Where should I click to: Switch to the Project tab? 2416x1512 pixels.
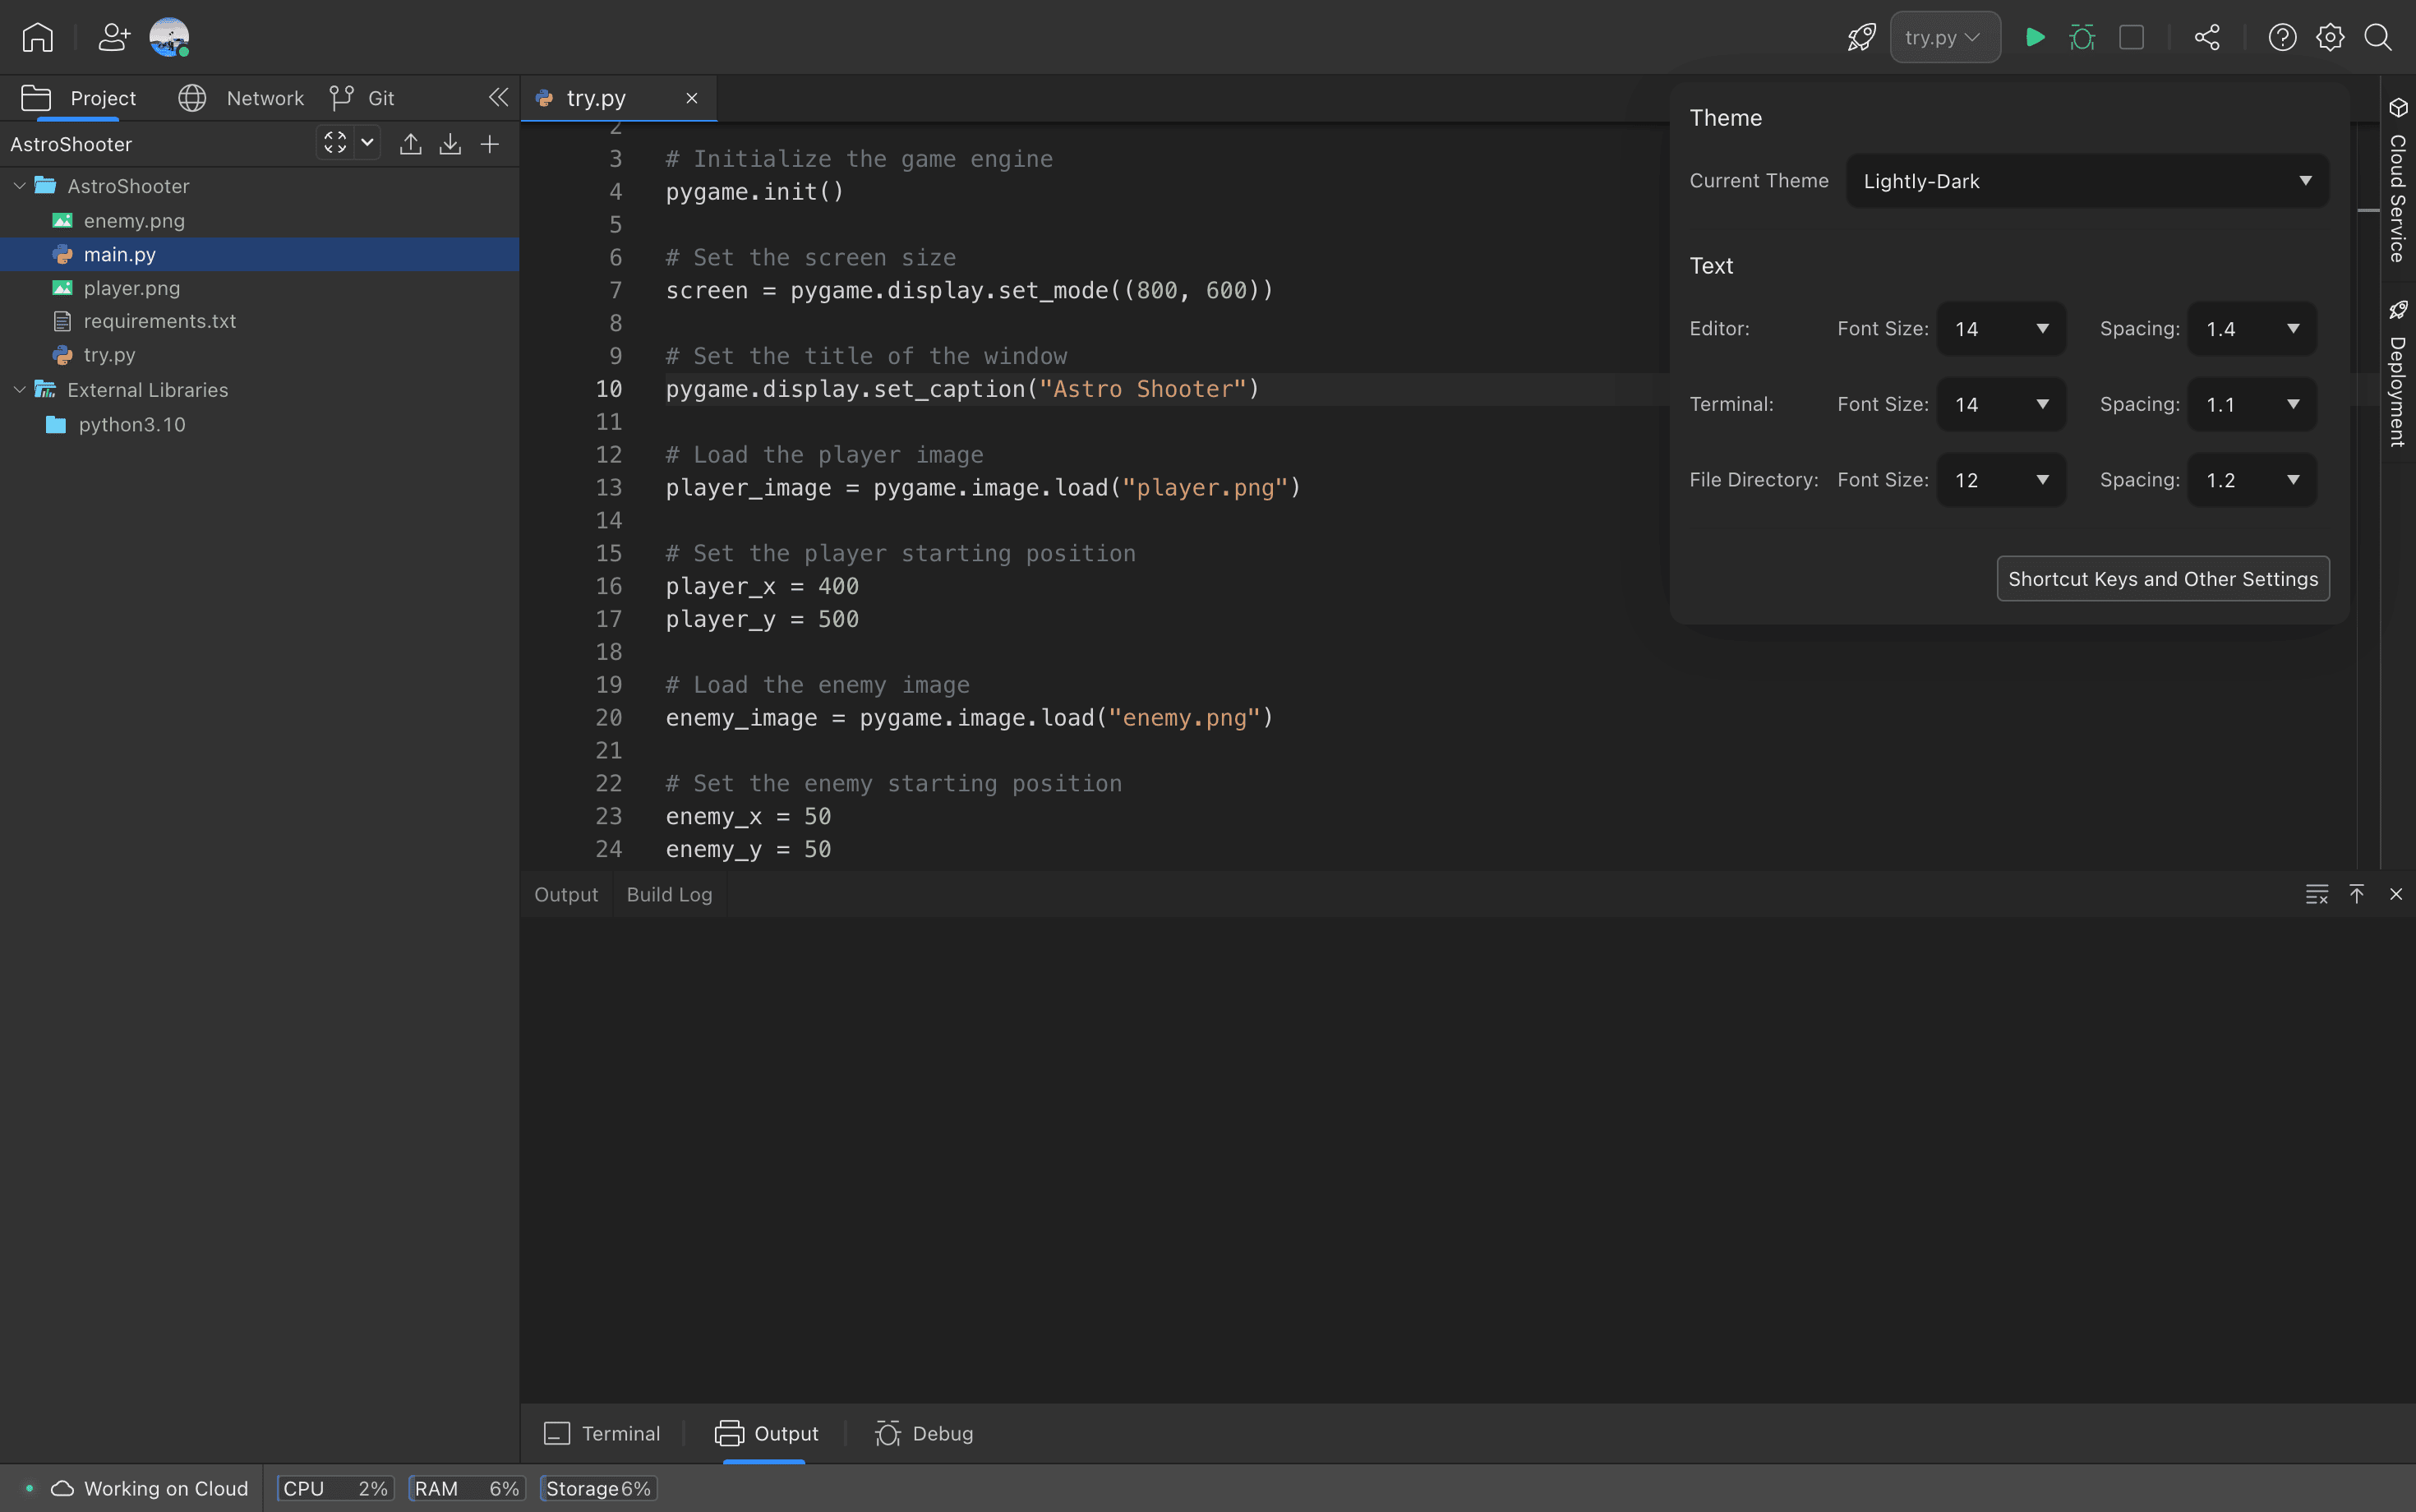(x=79, y=98)
